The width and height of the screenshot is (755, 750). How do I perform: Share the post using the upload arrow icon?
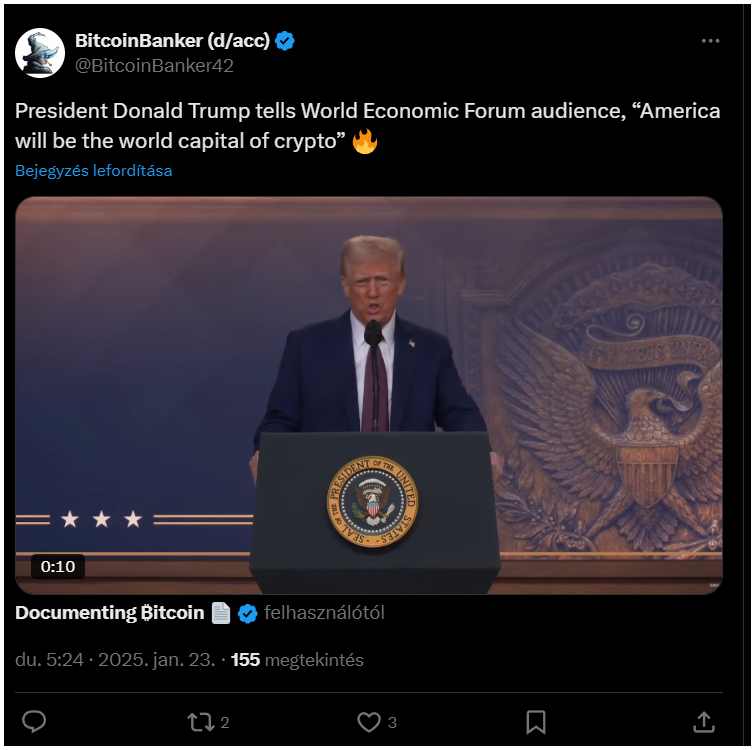(x=703, y=722)
